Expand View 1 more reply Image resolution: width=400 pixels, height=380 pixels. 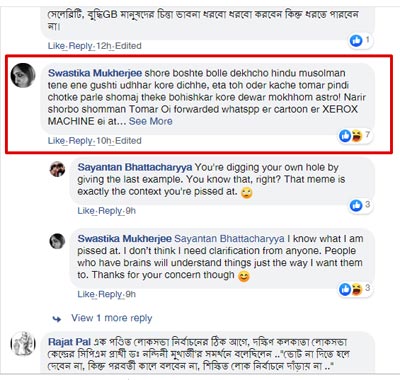tap(112, 318)
